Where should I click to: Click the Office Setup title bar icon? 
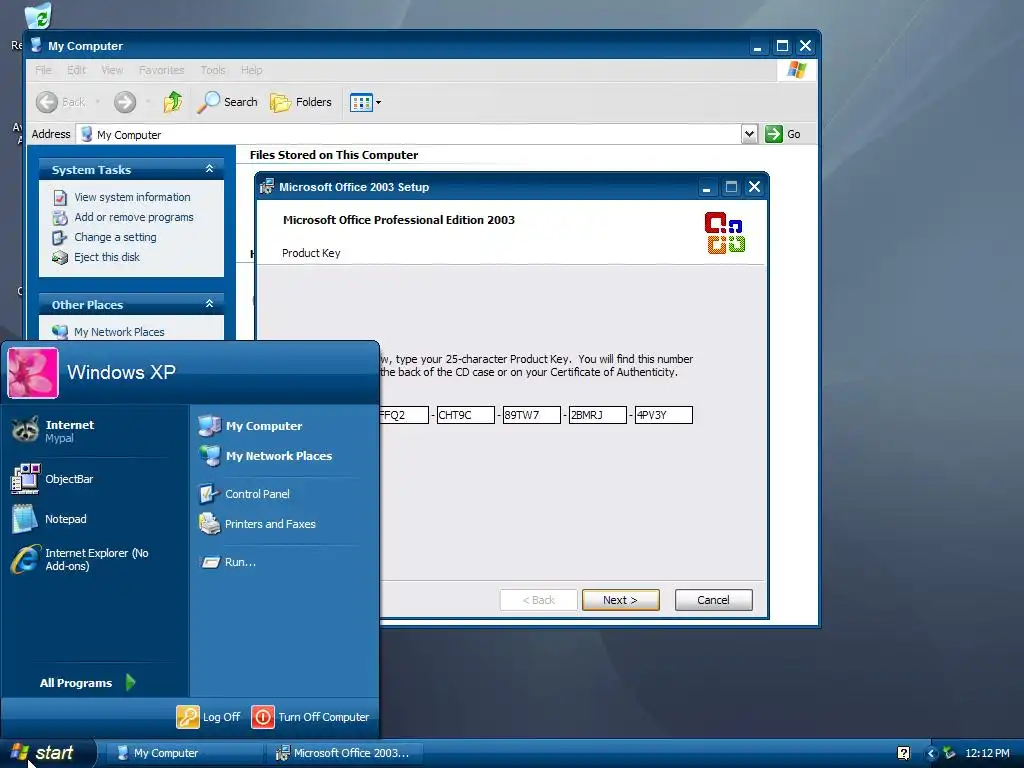pyautogui.click(x=267, y=187)
